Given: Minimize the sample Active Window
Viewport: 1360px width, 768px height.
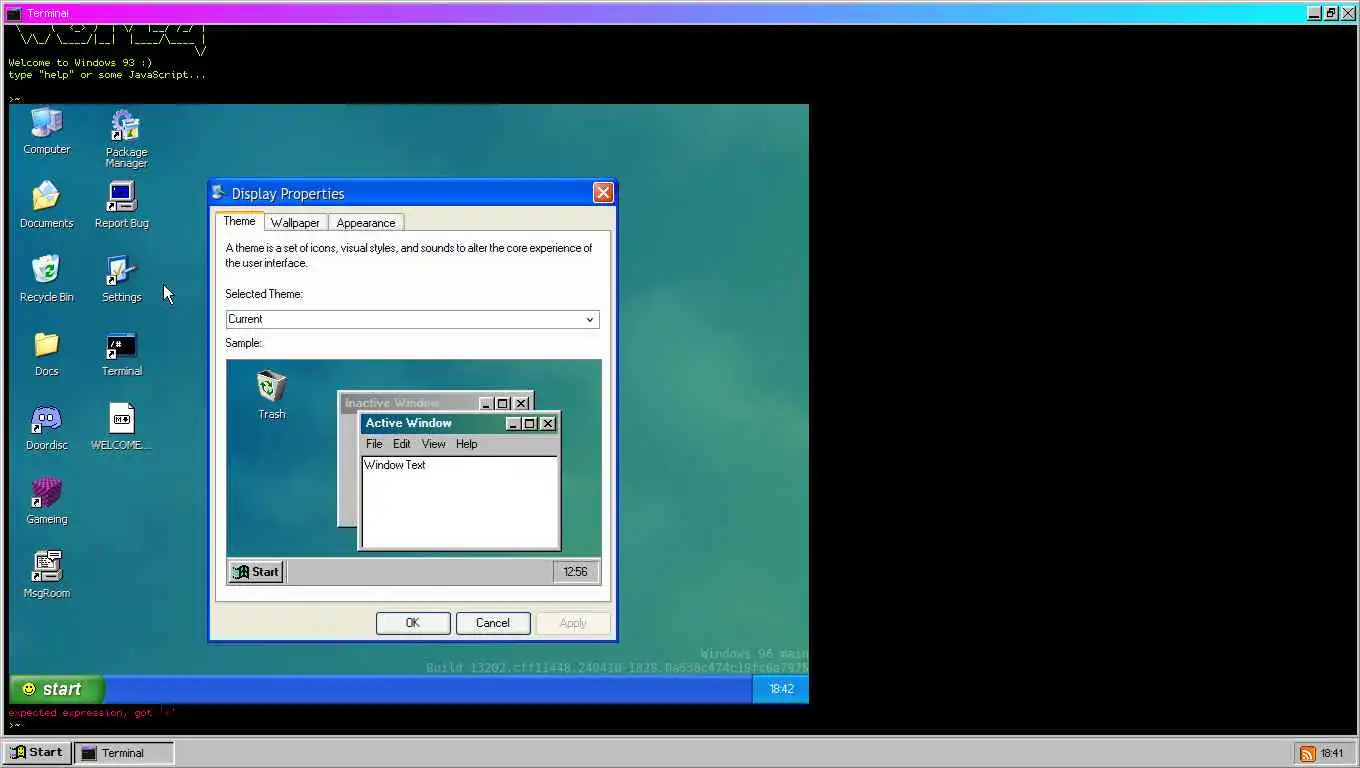Looking at the screenshot, I should [514, 424].
